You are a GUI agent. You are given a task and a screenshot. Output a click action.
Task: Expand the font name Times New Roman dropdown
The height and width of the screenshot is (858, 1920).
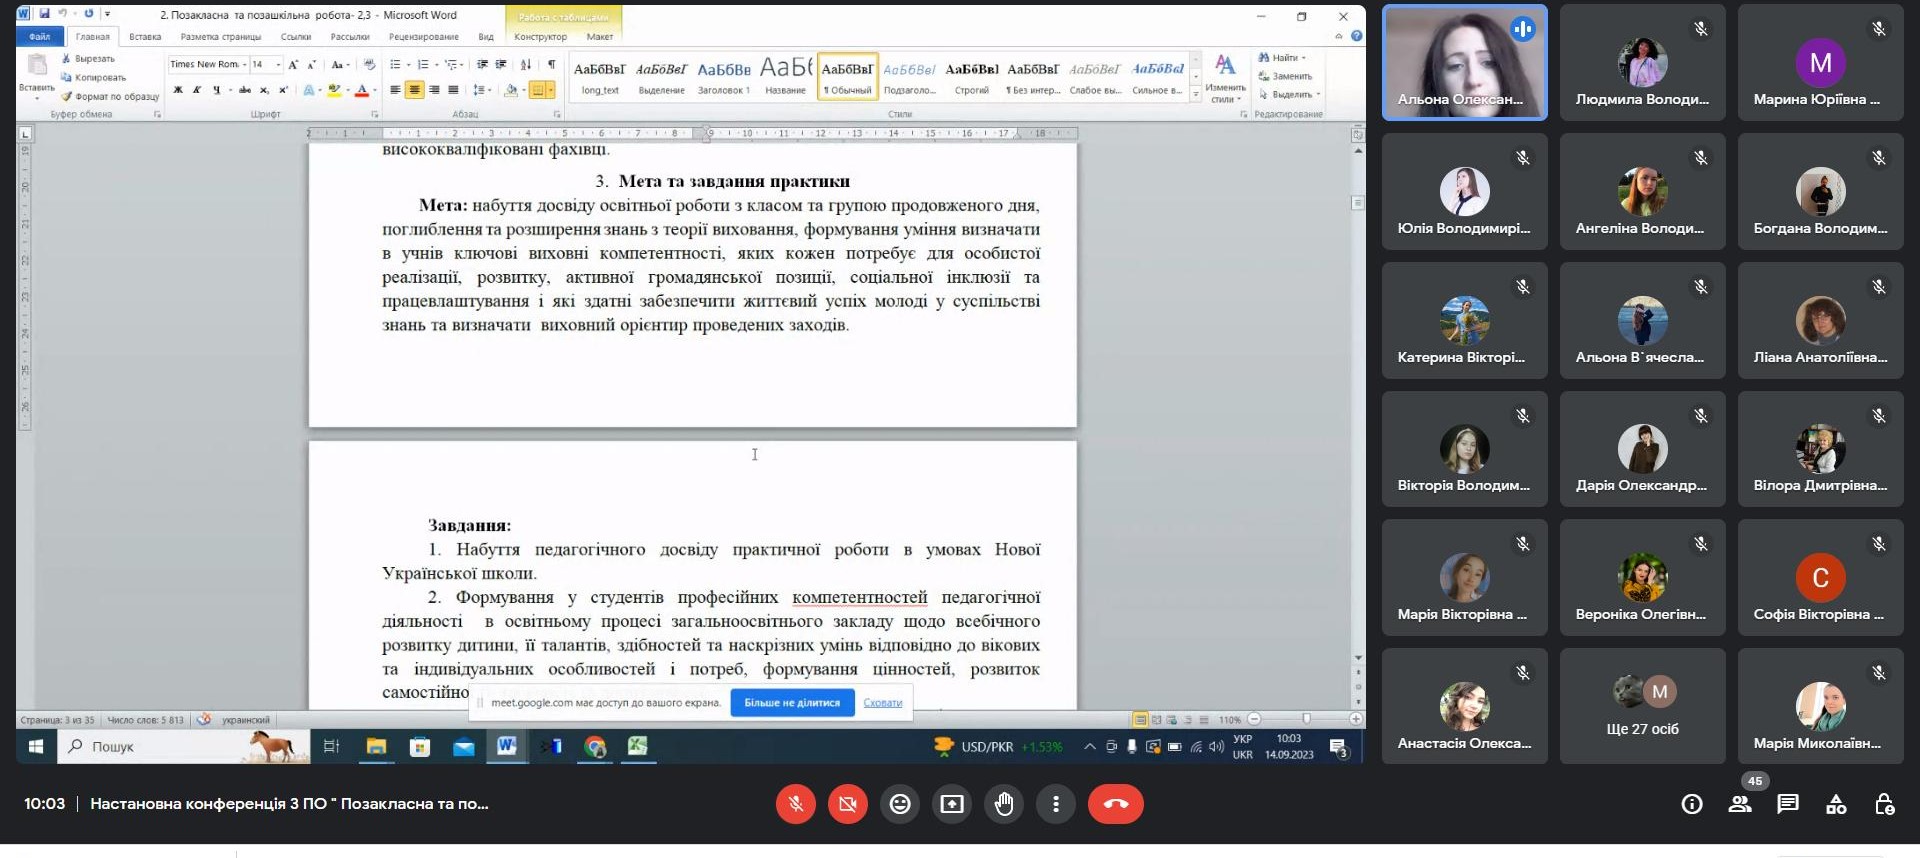244,65
